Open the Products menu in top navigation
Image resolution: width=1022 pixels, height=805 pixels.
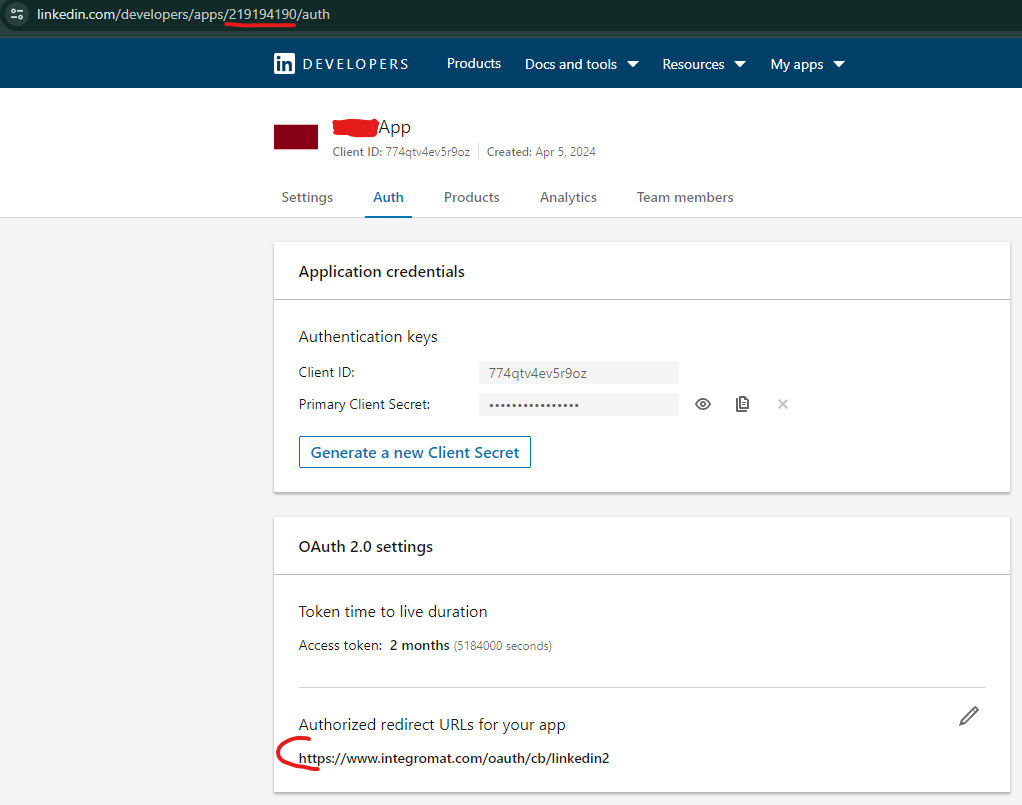473,63
